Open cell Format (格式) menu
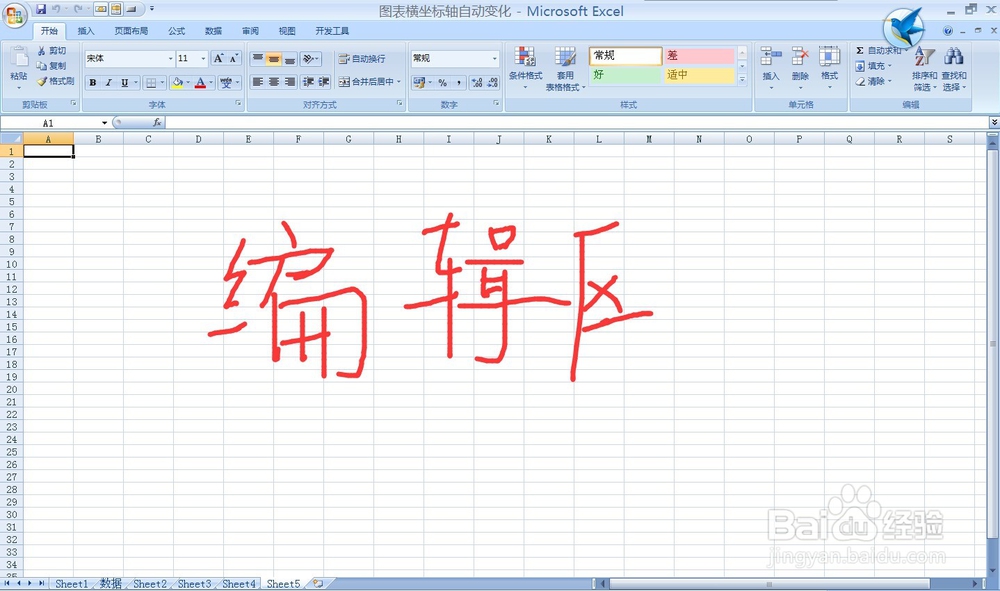Screen dimensions: 1000x591 click(829, 67)
